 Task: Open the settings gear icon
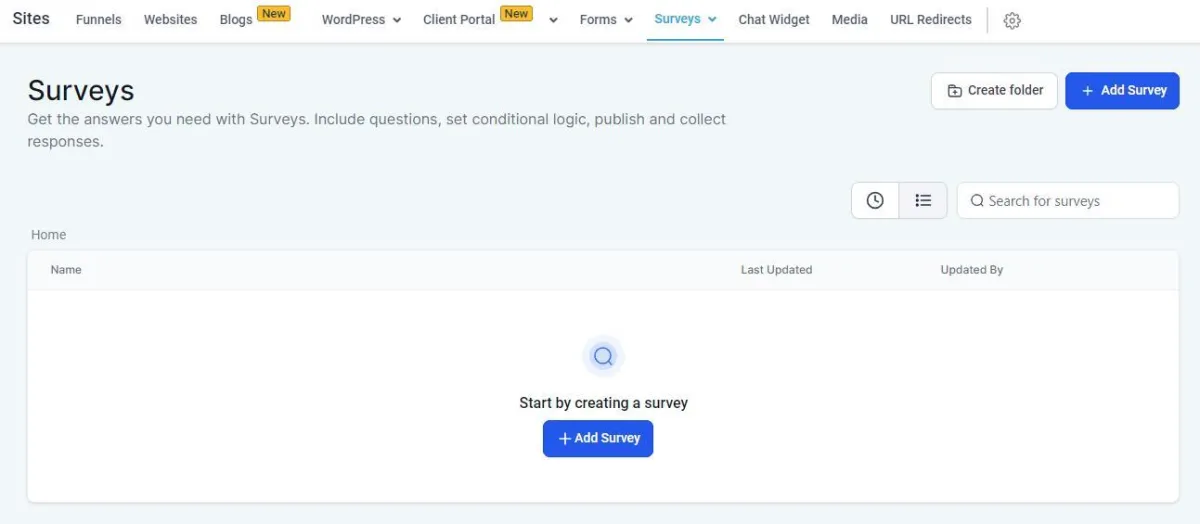click(1012, 20)
